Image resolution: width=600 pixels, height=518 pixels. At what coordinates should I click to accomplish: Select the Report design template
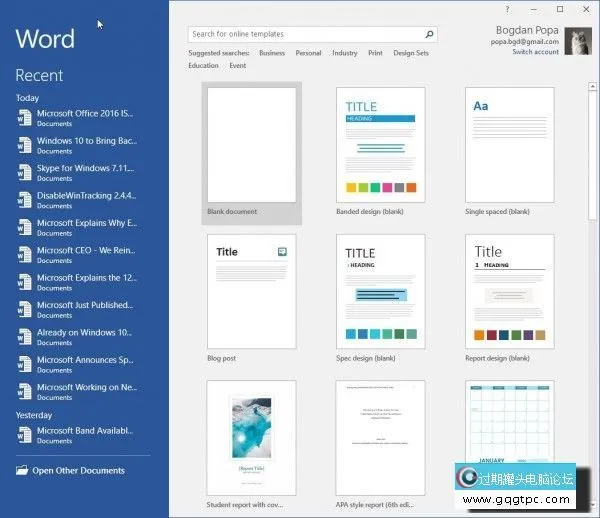510,291
